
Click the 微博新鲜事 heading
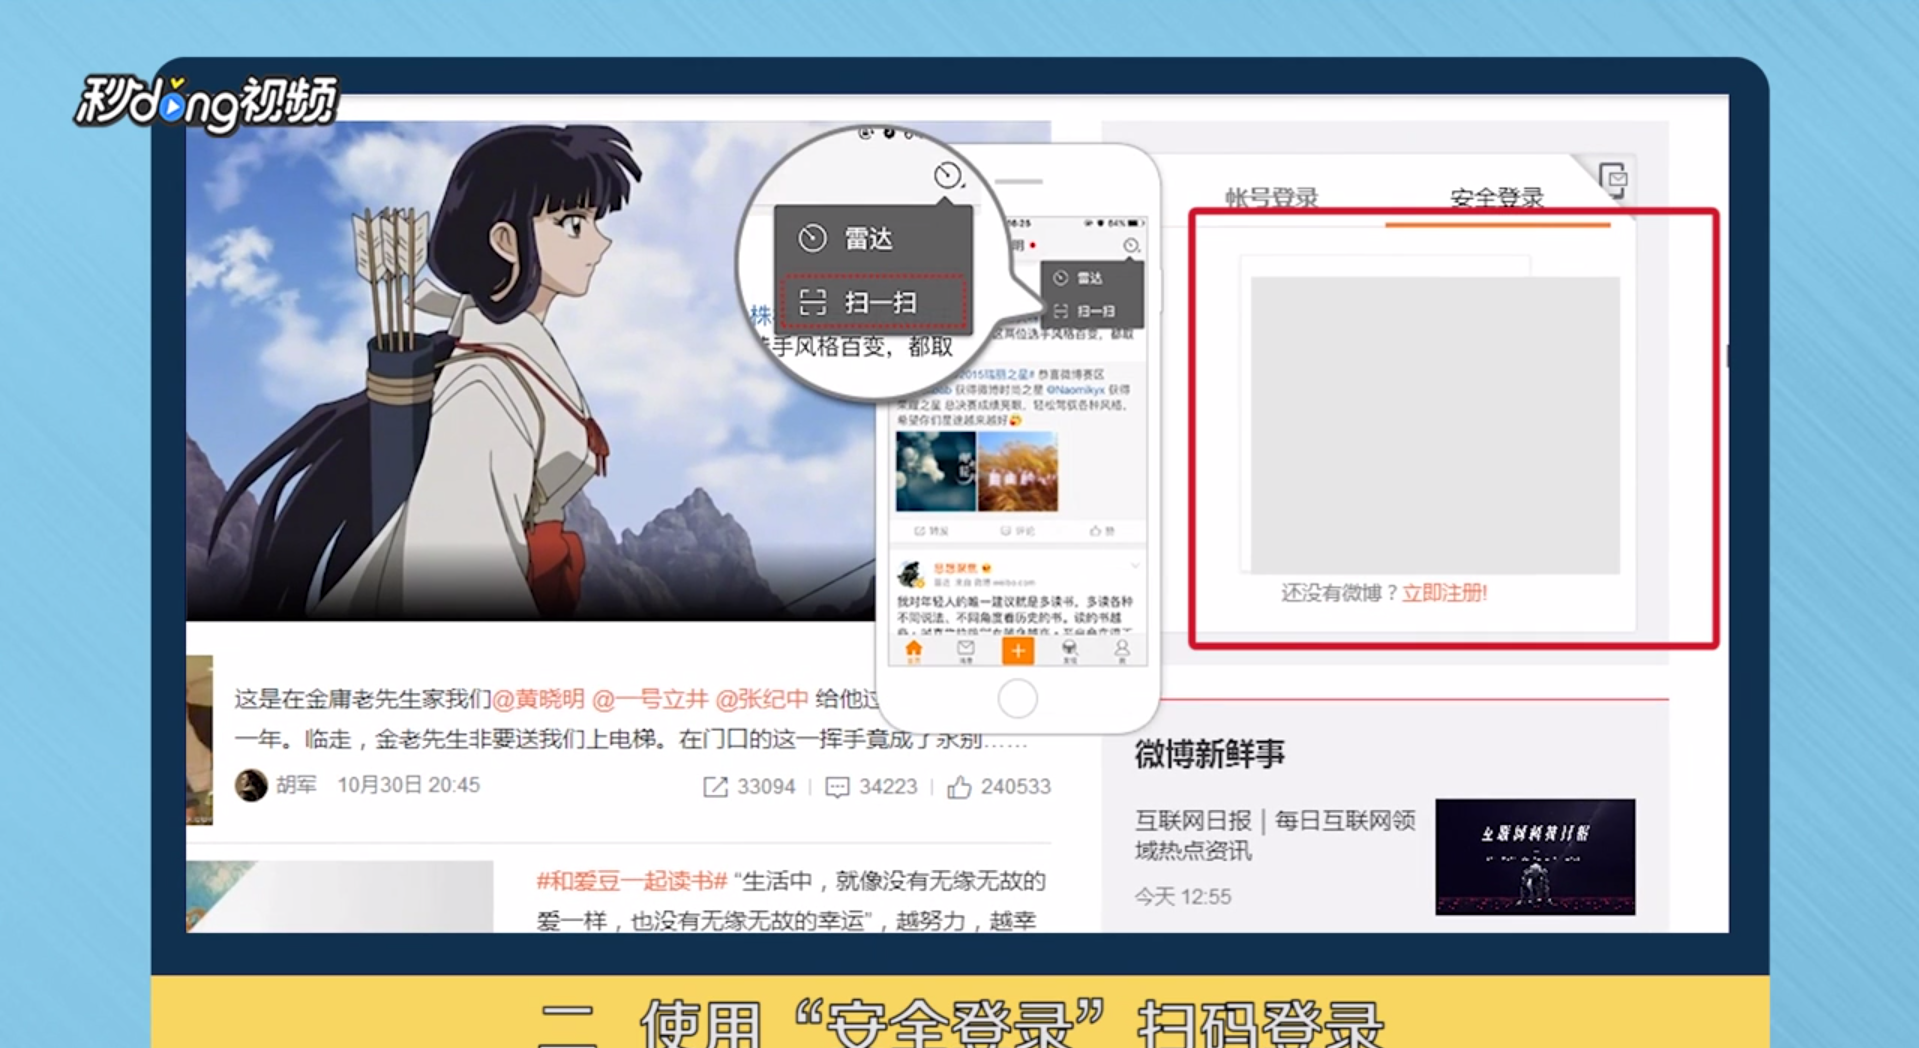coord(1209,753)
